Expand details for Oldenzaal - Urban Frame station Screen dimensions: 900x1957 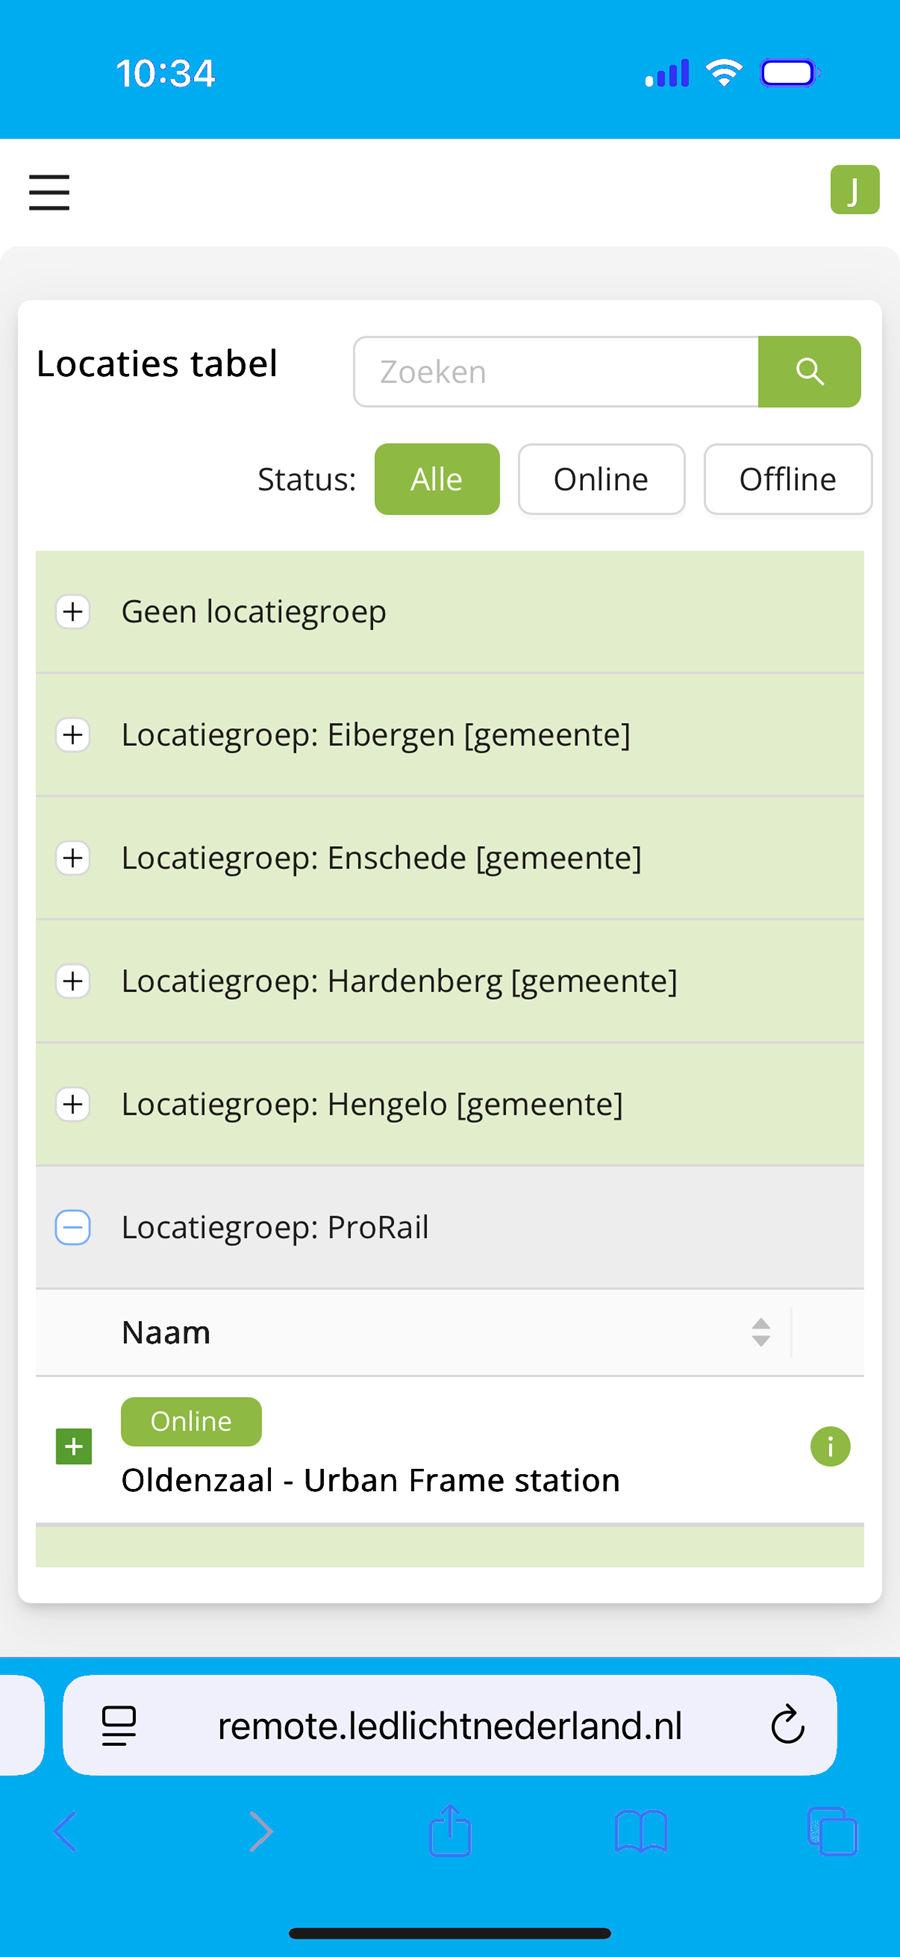73,1446
